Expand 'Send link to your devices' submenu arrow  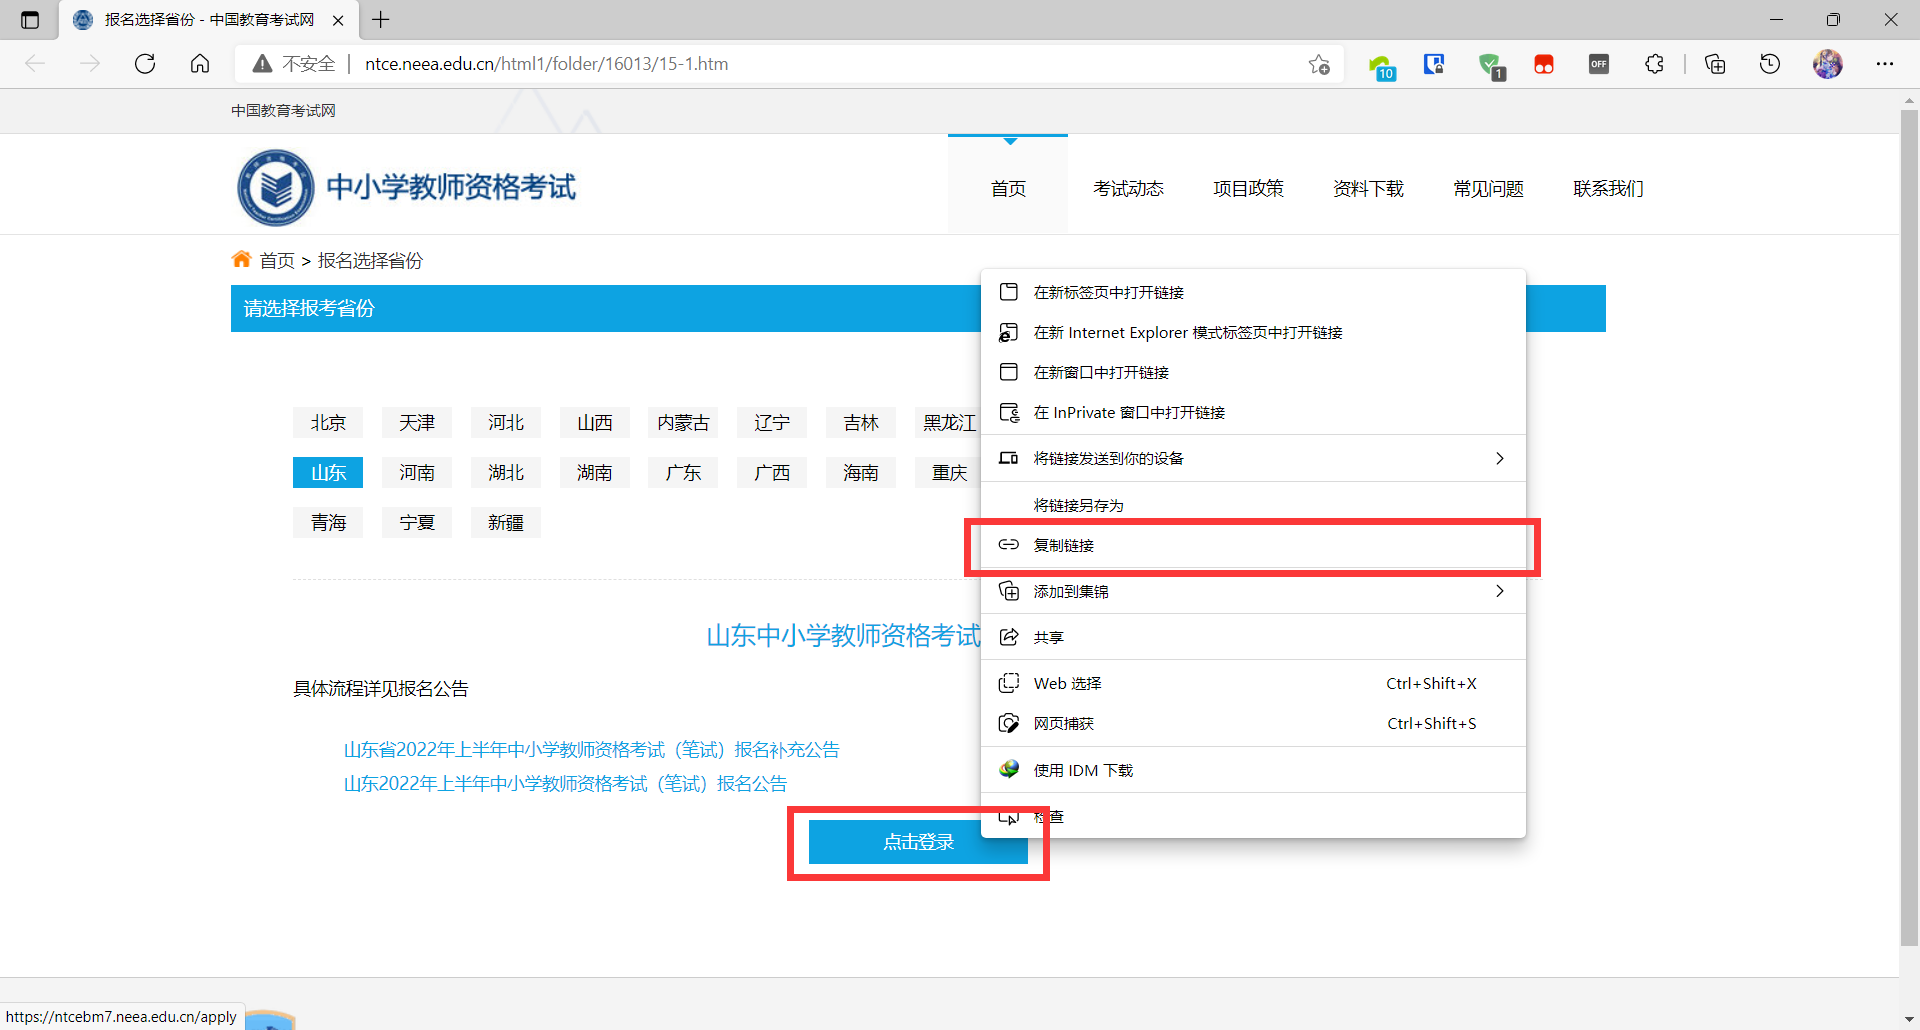(x=1499, y=458)
